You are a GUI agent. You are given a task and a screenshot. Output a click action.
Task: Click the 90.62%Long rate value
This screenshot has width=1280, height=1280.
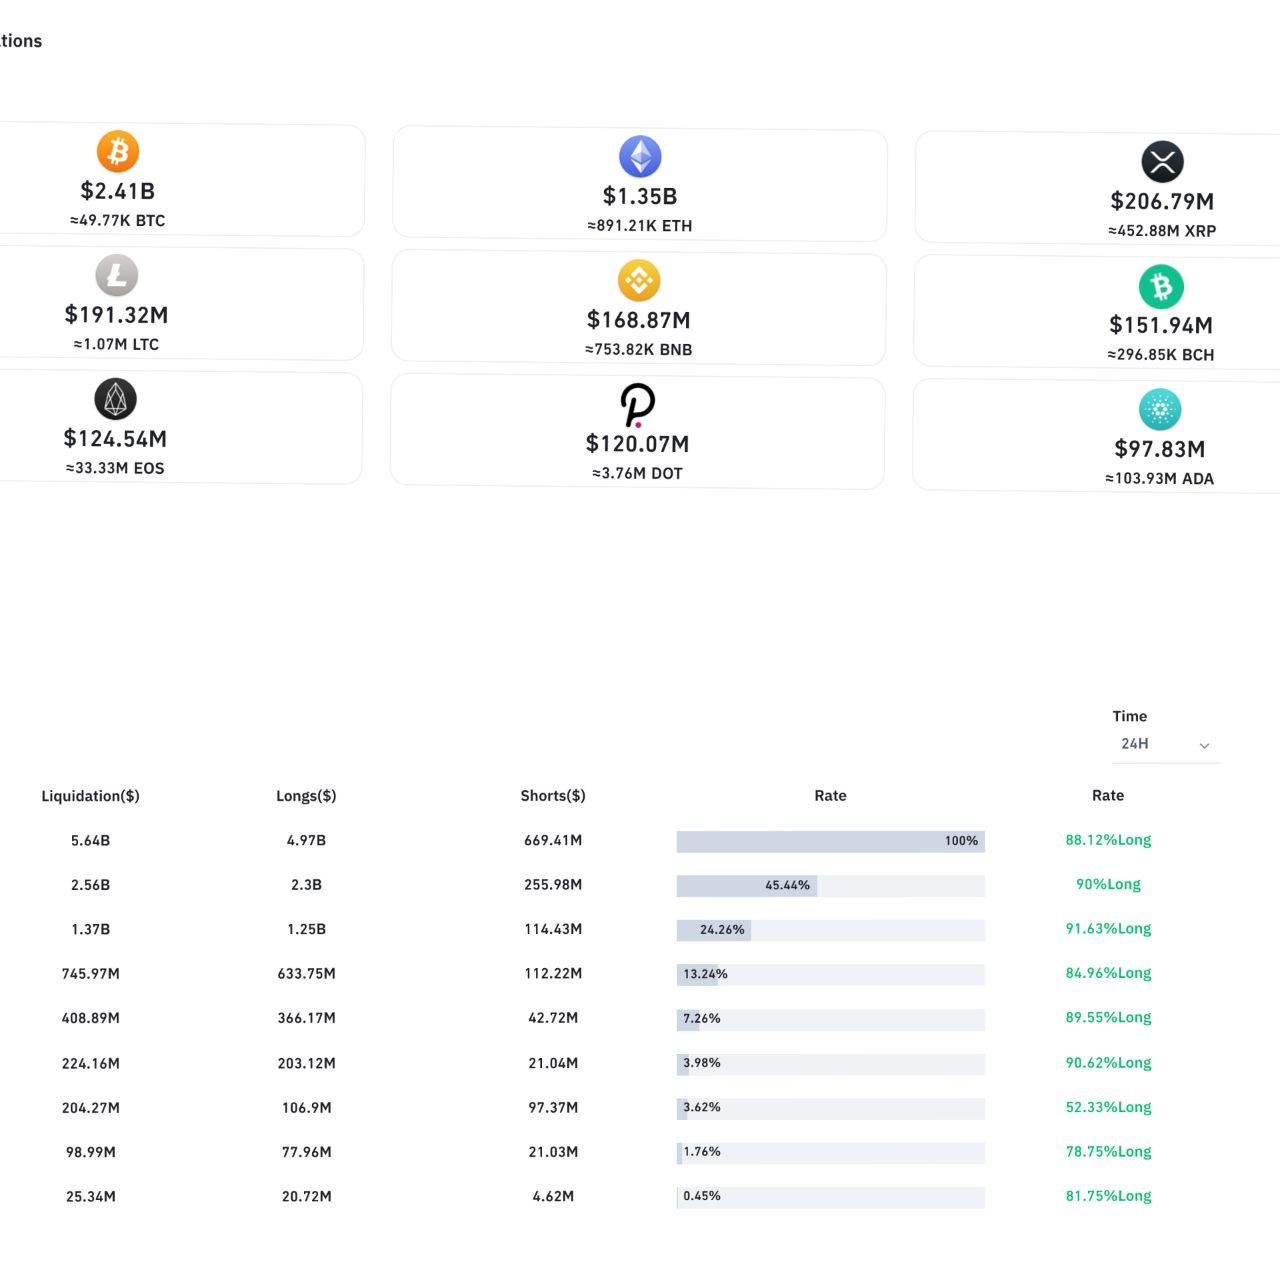(x=1108, y=1063)
